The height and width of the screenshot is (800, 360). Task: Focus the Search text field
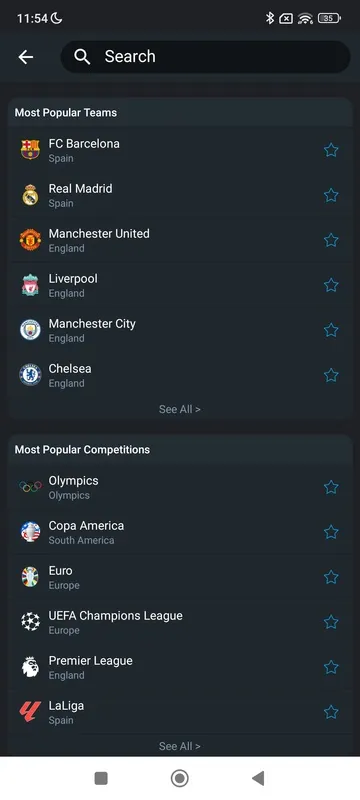[205, 57]
